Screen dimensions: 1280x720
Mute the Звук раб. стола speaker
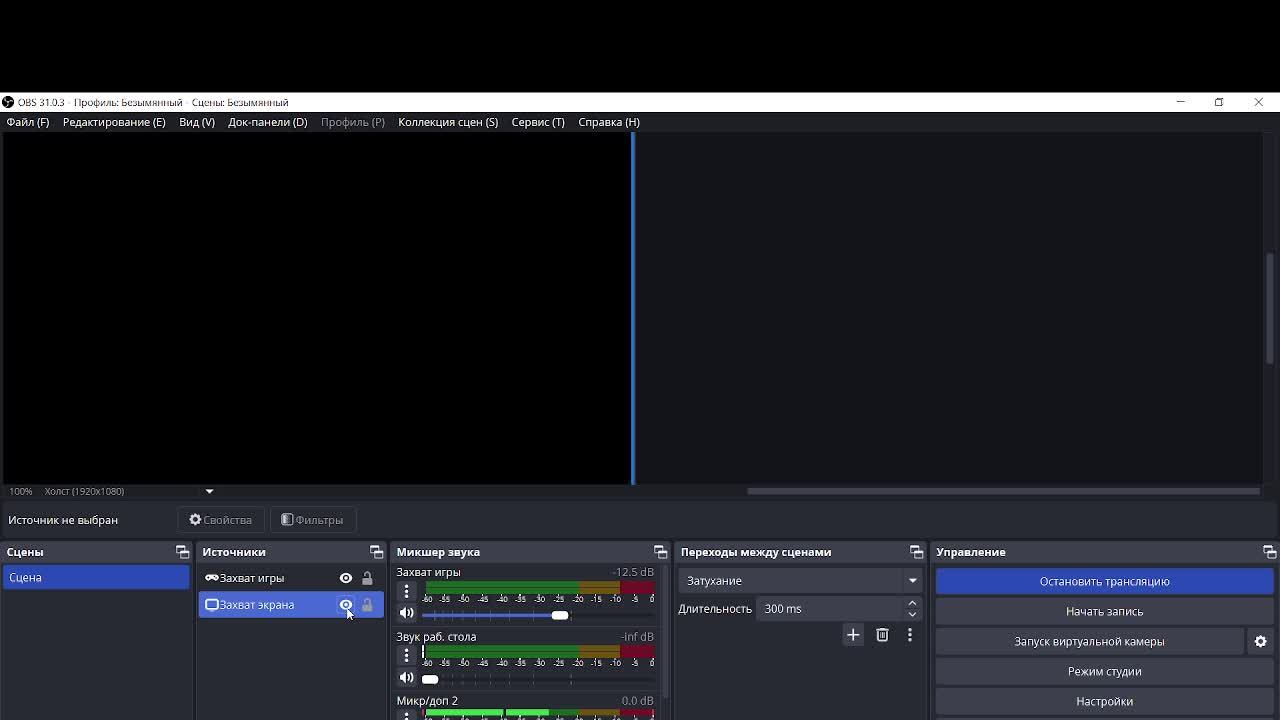point(406,678)
